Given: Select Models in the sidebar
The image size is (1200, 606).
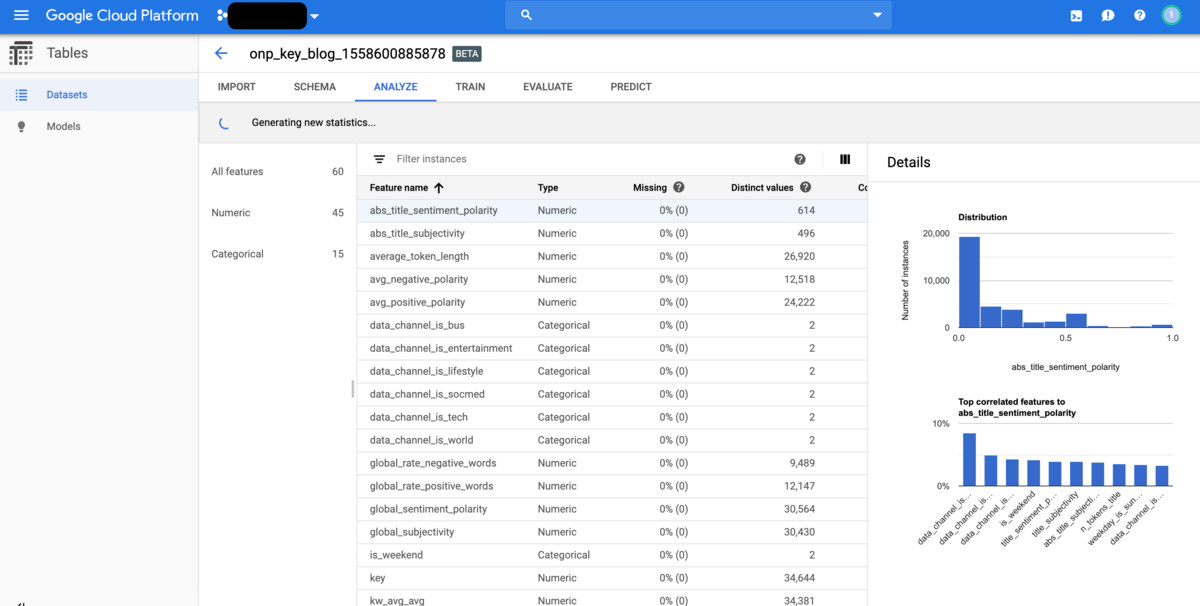Looking at the screenshot, I should click(x=99, y=127).
